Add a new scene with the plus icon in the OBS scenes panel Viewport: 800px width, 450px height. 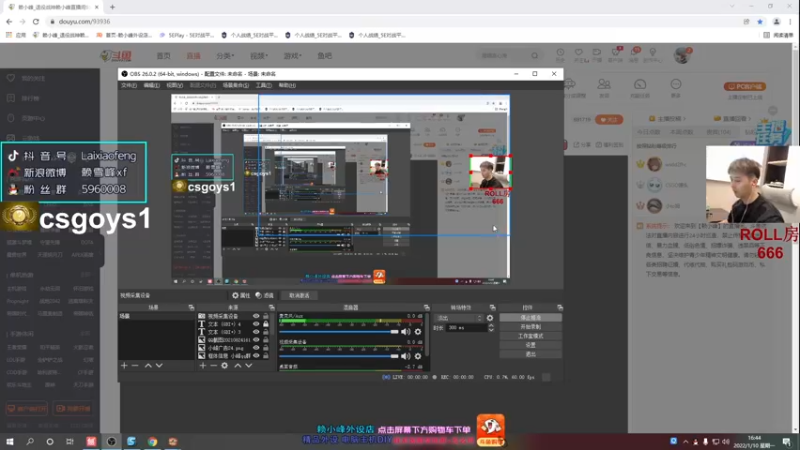(124, 365)
